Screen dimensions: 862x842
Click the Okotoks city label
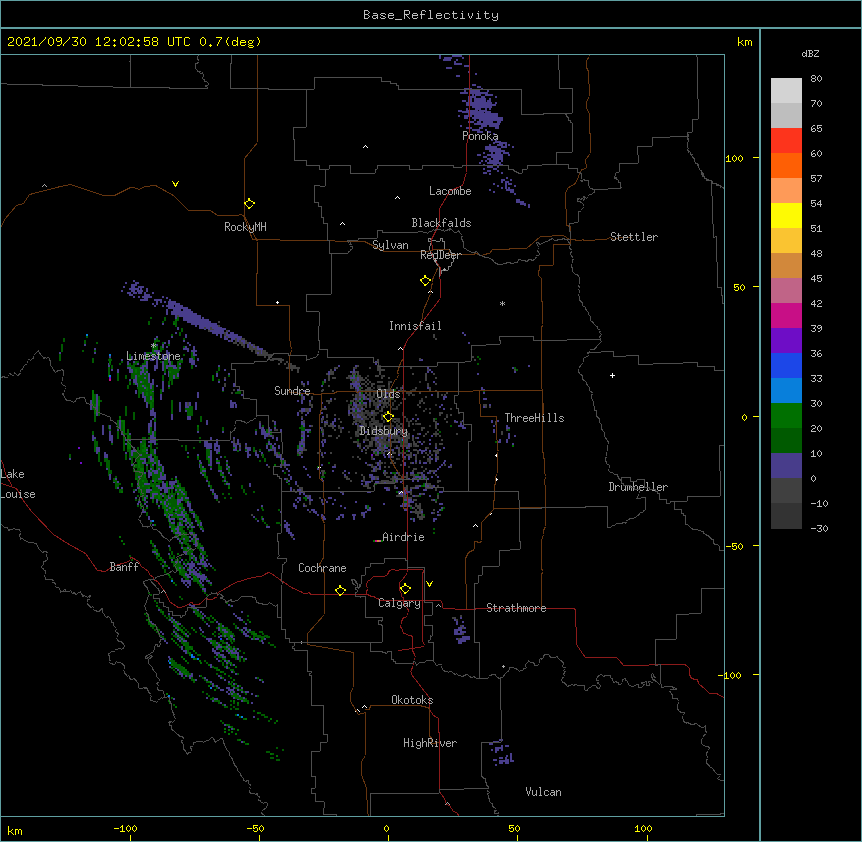pyautogui.click(x=412, y=700)
